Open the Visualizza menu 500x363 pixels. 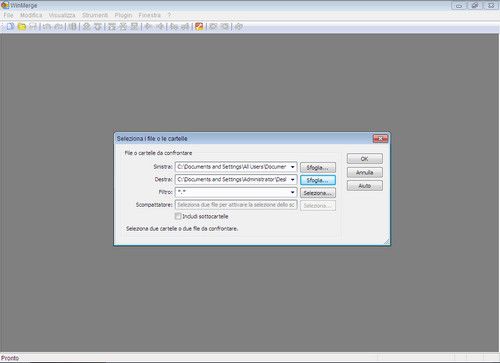62,15
